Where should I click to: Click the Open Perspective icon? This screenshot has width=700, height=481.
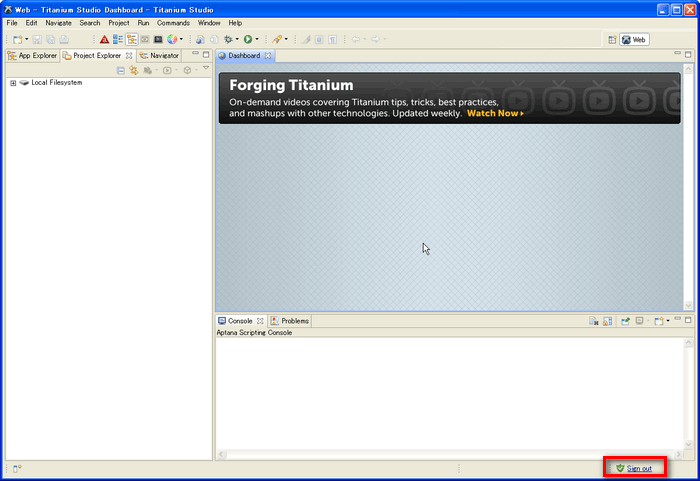[x=612, y=40]
